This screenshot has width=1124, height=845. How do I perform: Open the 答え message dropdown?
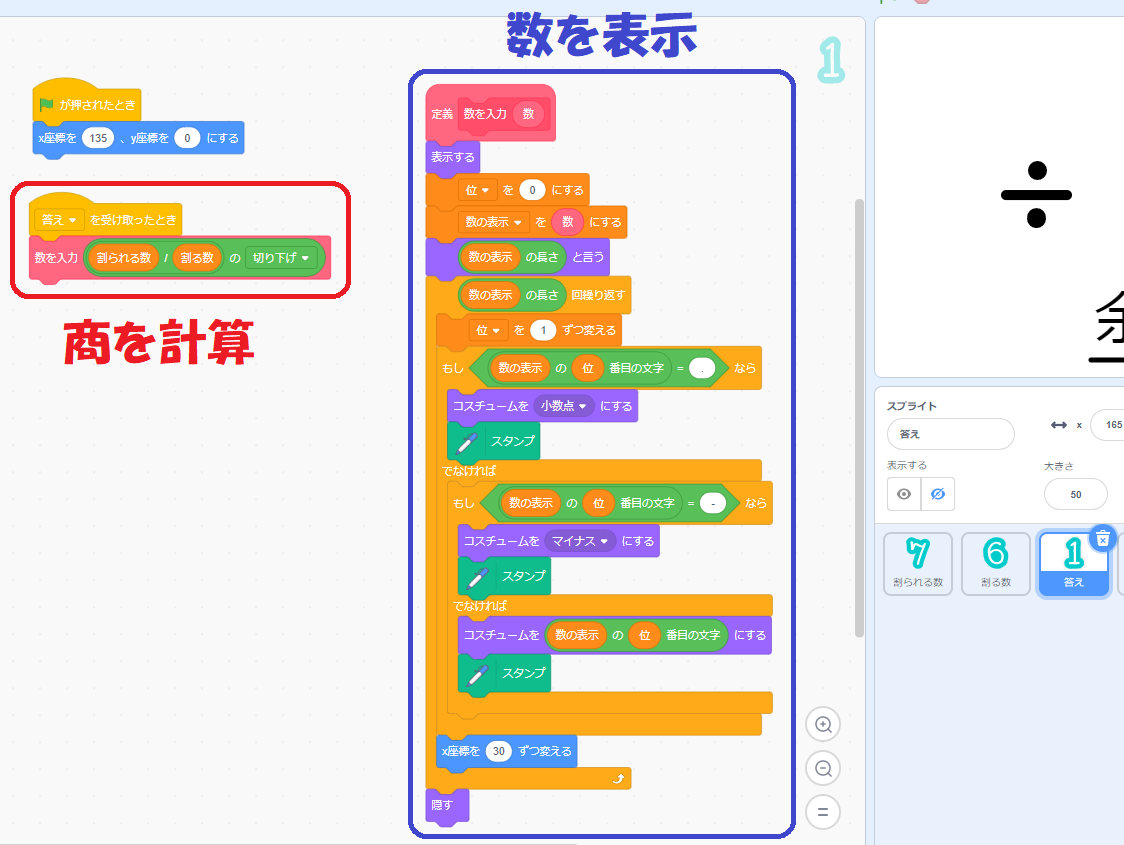(x=59, y=220)
